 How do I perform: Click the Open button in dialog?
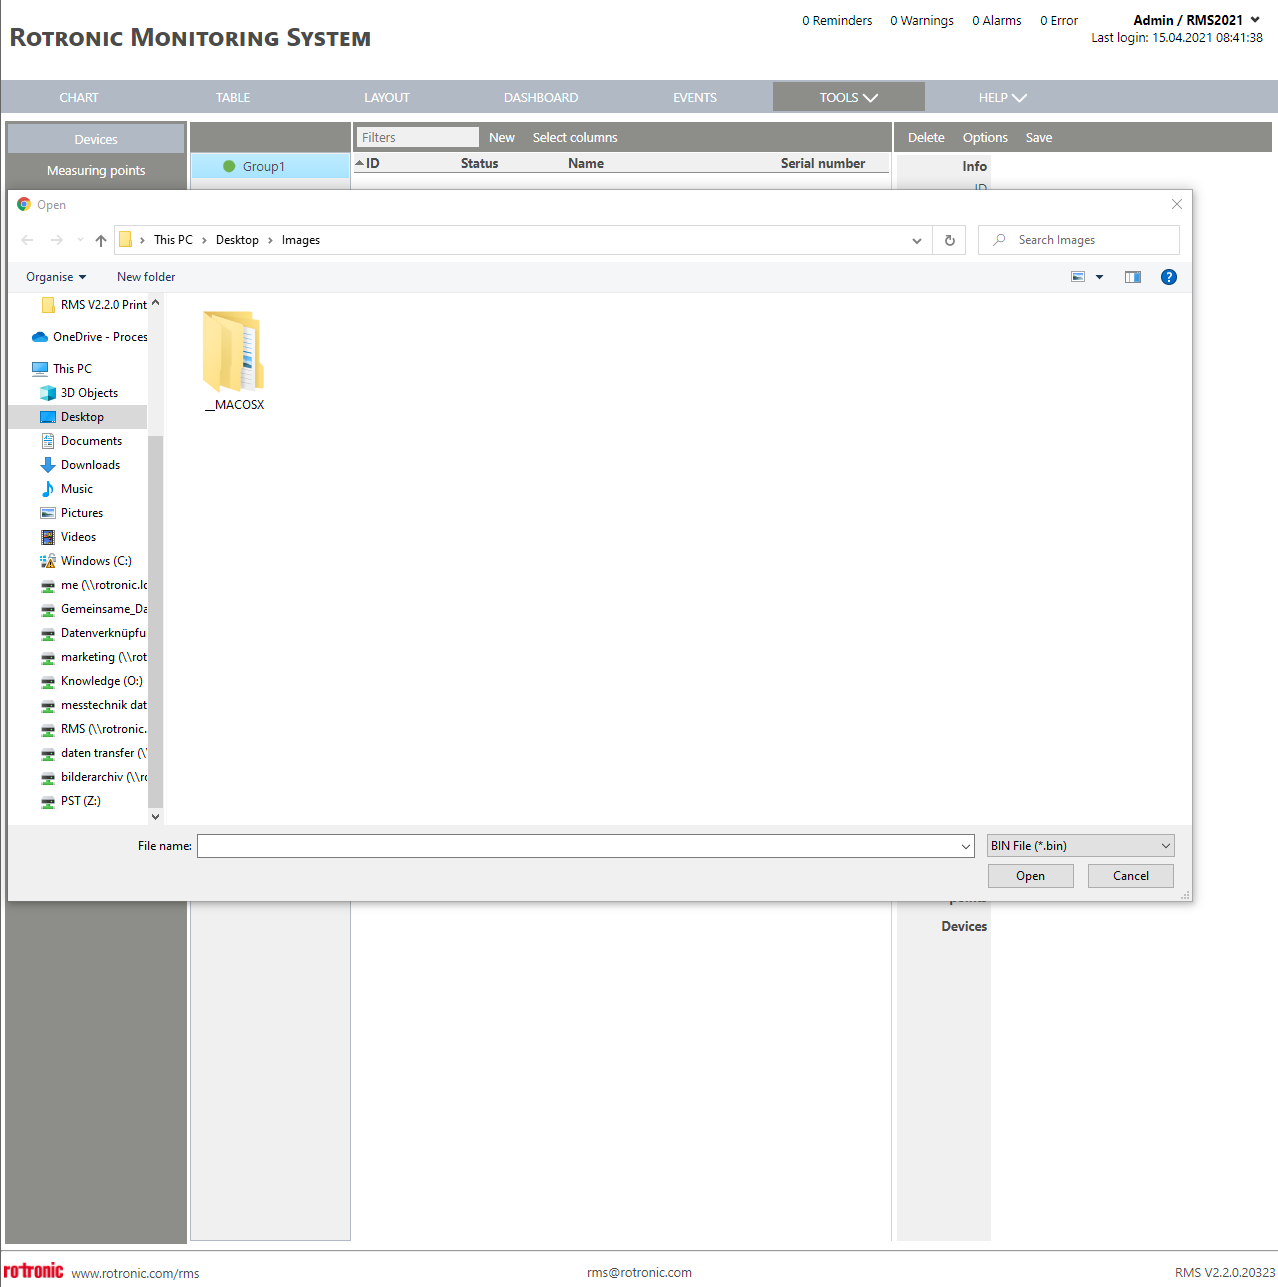pos(1031,876)
